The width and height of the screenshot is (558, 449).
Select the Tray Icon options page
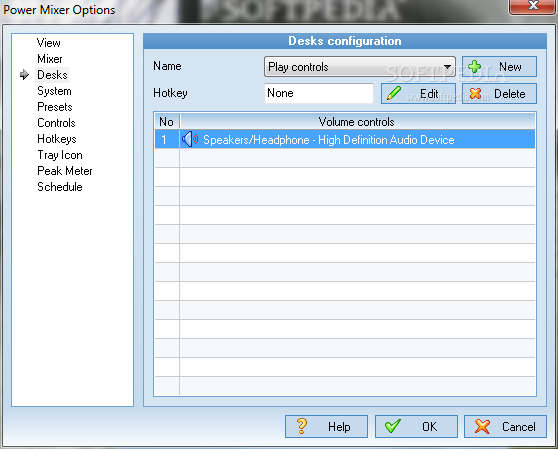tap(60, 155)
